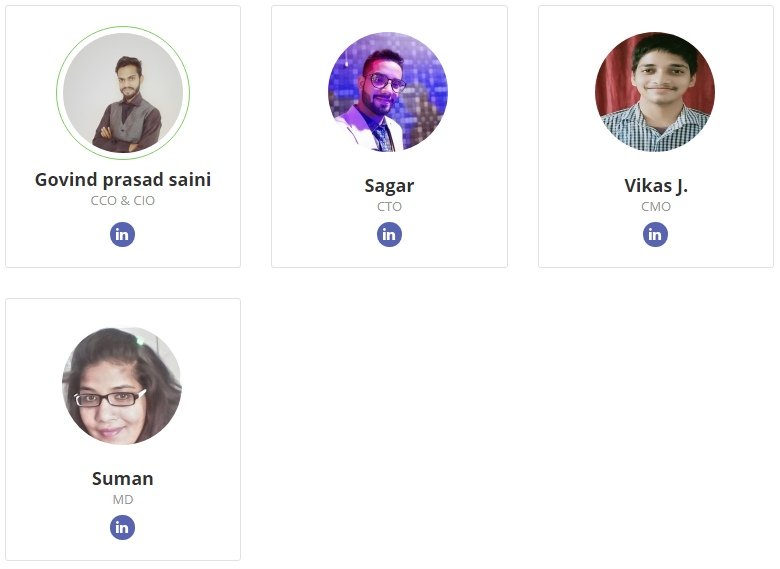The width and height of the screenshot is (780, 569).
Task: Visit Vikas J.'s LinkedIn profile icon
Action: tap(655, 234)
